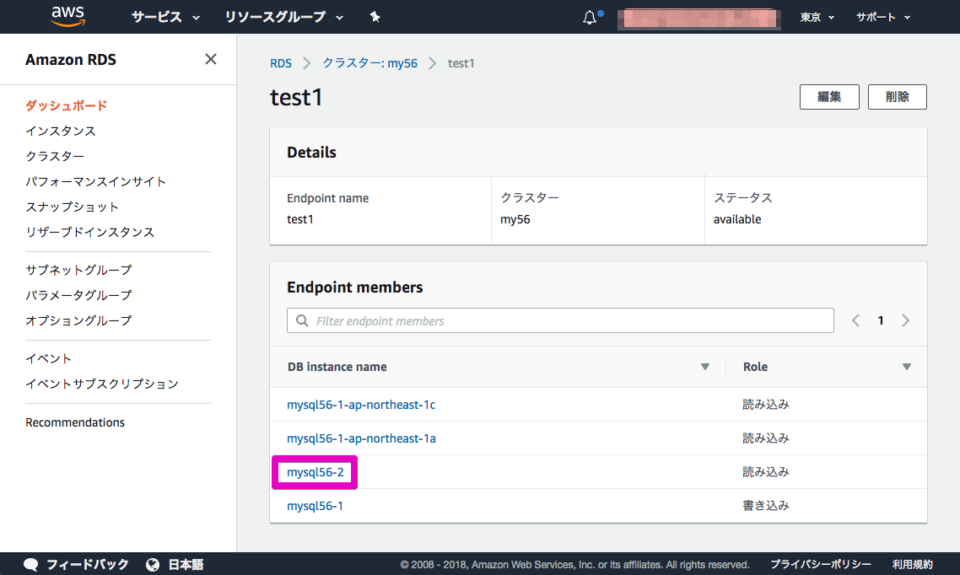
Task: Click the 'test1' Endpoint name value
Action: [x=300, y=219]
